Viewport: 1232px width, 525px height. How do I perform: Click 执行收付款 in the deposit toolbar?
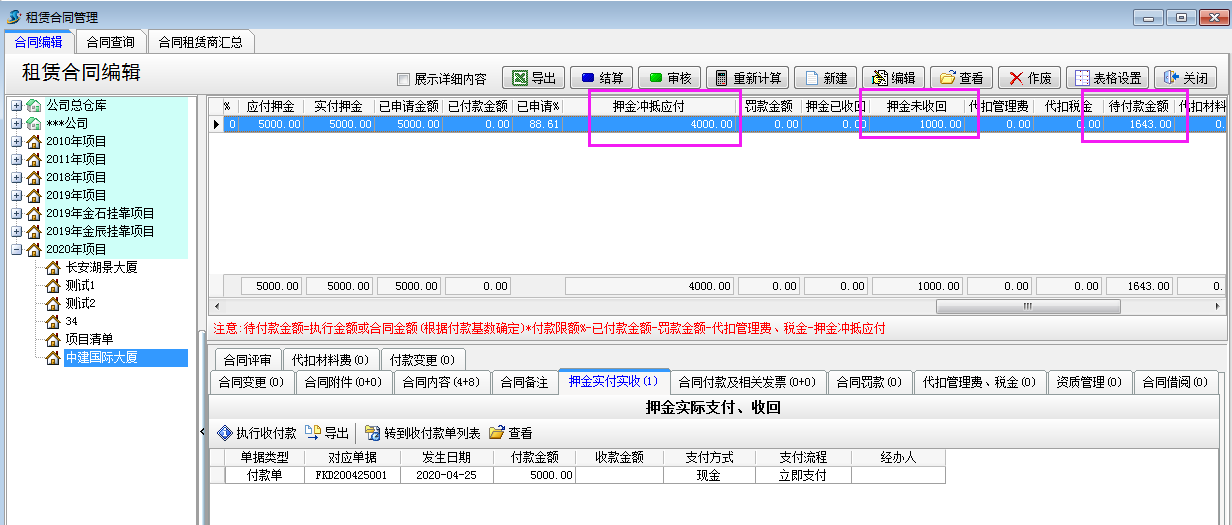pyautogui.click(x=257, y=433)
